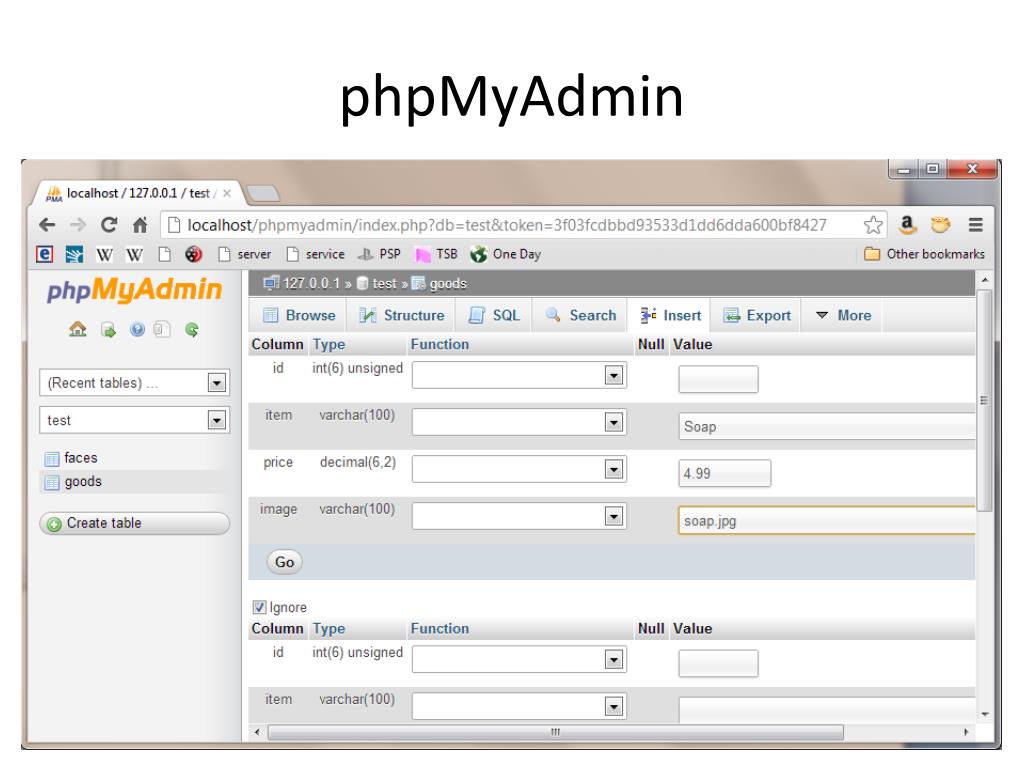Open the first Wikipedia W bookmark
This screenshot has width=1024, height=768.
coord(104,255)
